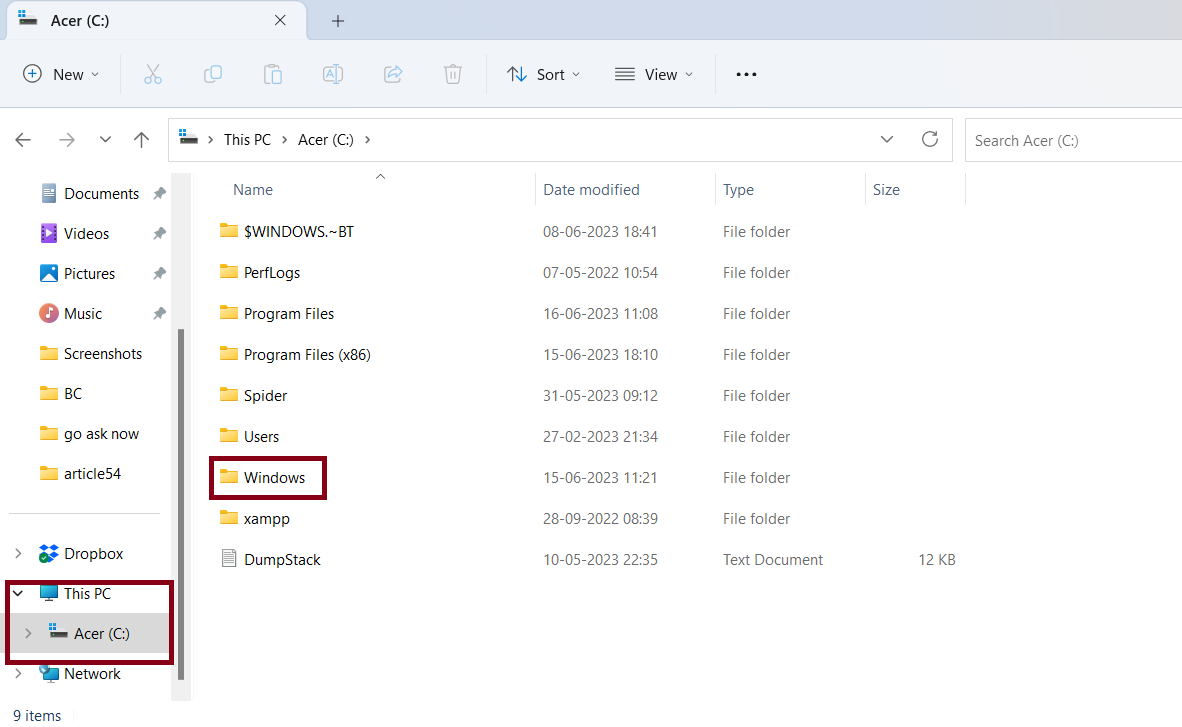Collapse the This PC tree node
The height and width of the screenshot is (727, 1182).
click(18, 593)
